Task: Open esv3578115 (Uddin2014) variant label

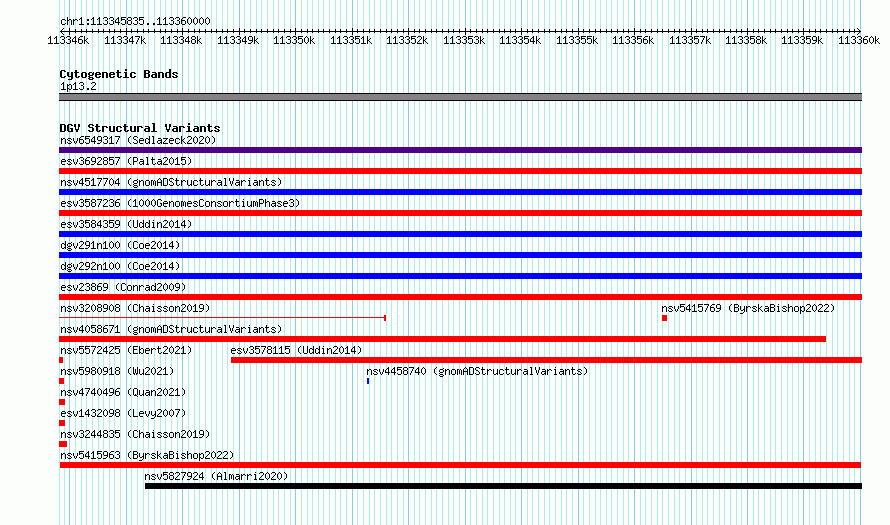Action: [296, 350]
